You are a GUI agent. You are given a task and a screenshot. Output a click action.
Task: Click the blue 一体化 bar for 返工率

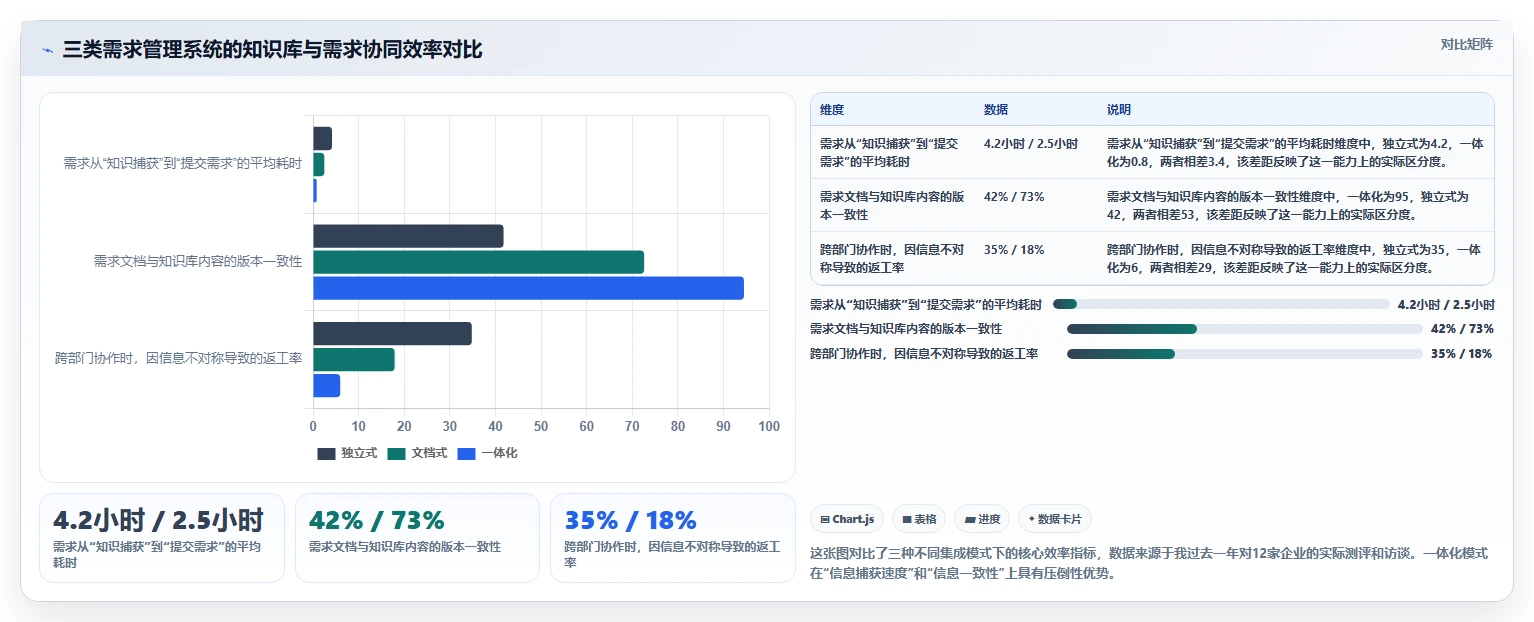coord(327,386)
